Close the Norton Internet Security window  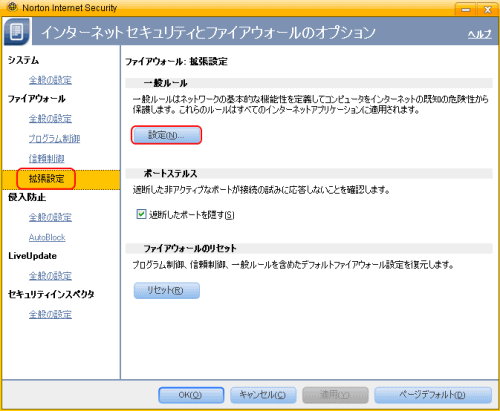[x=488, y=9]
